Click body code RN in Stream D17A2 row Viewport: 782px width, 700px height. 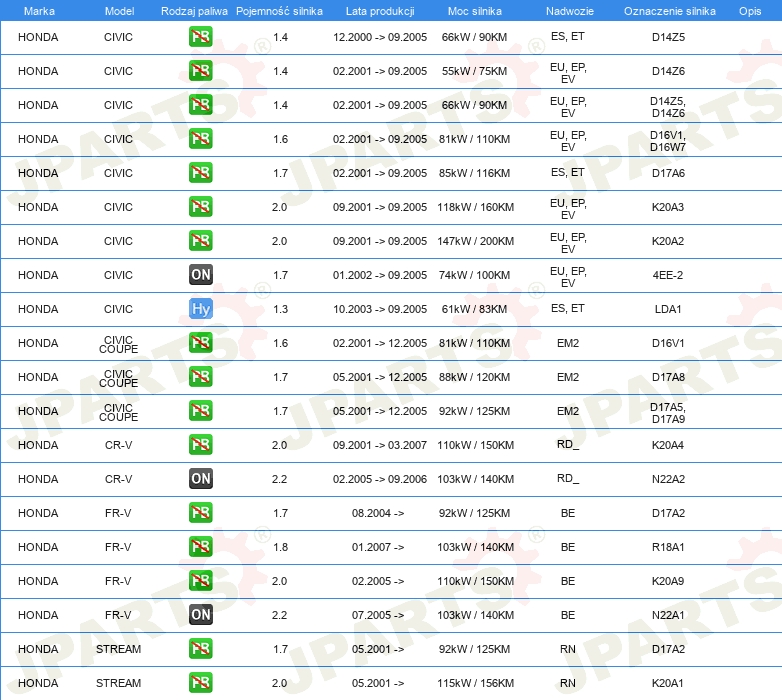click(x=568, y=649)
